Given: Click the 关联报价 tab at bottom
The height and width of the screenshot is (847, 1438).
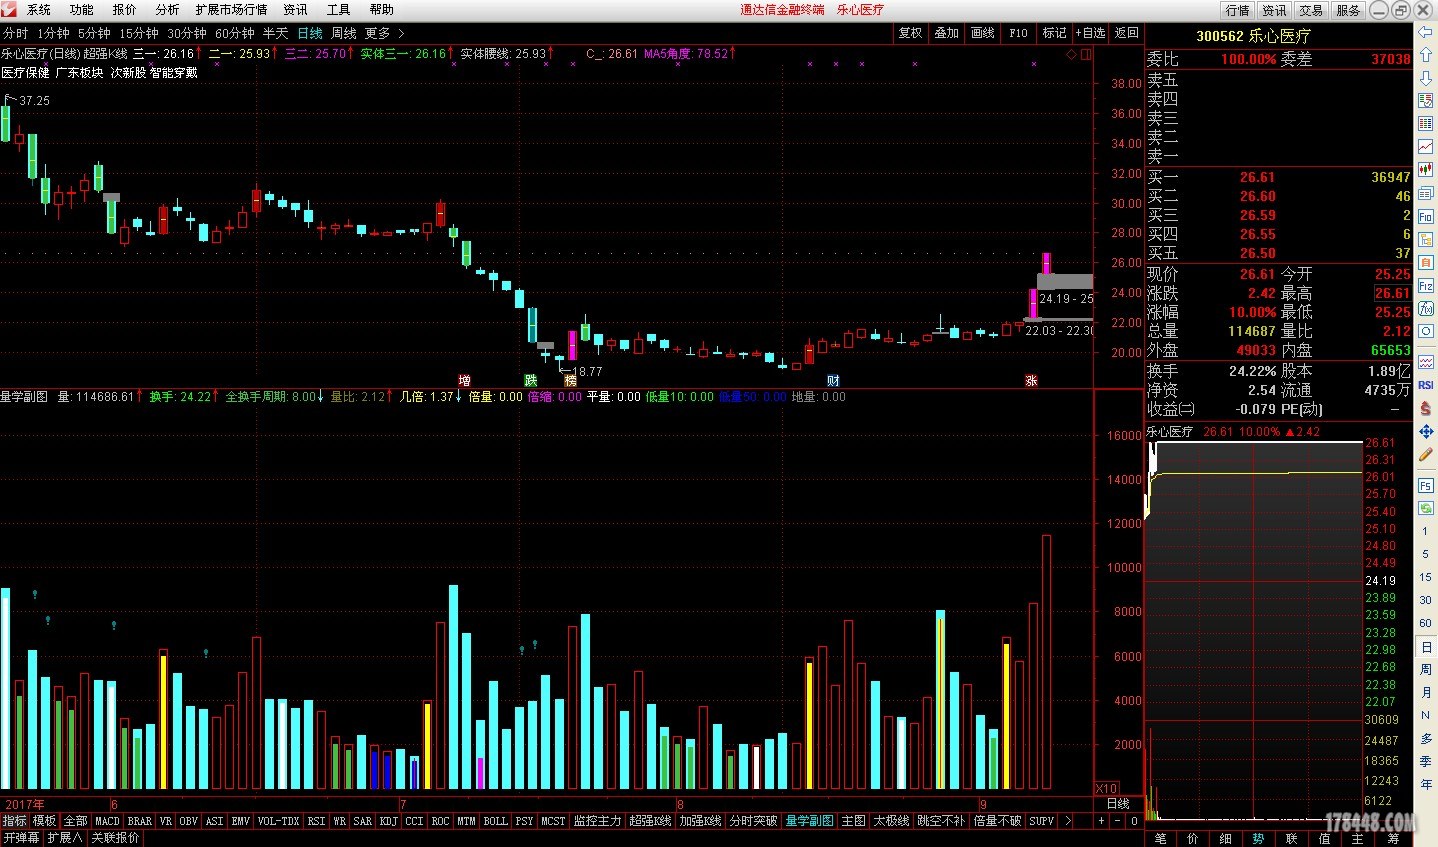Looking at the screenshot, I should click(x=115, y=837).
